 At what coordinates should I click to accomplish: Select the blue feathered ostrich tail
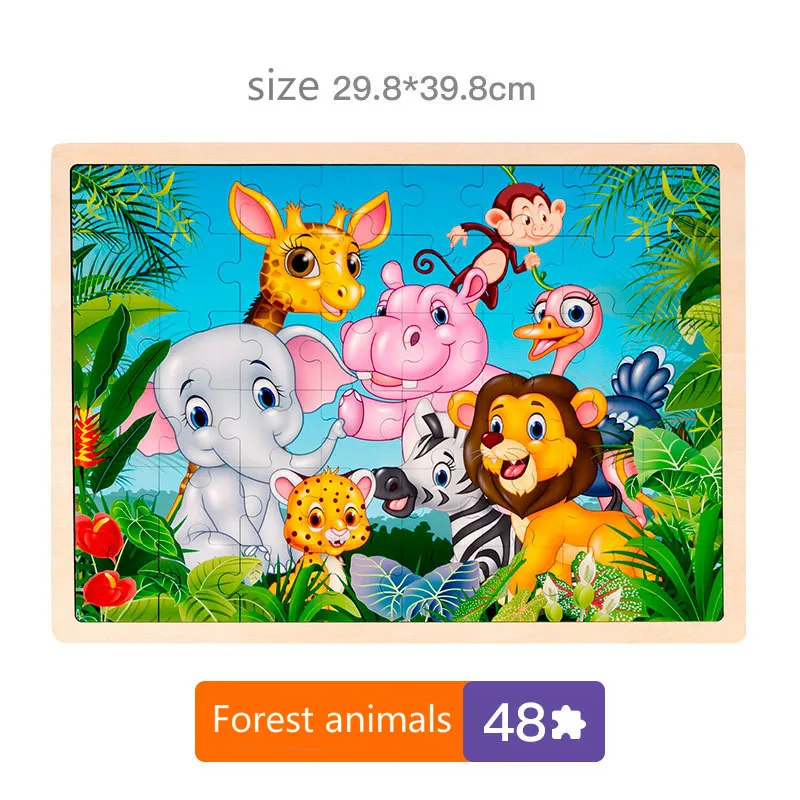tap(639, 389)
